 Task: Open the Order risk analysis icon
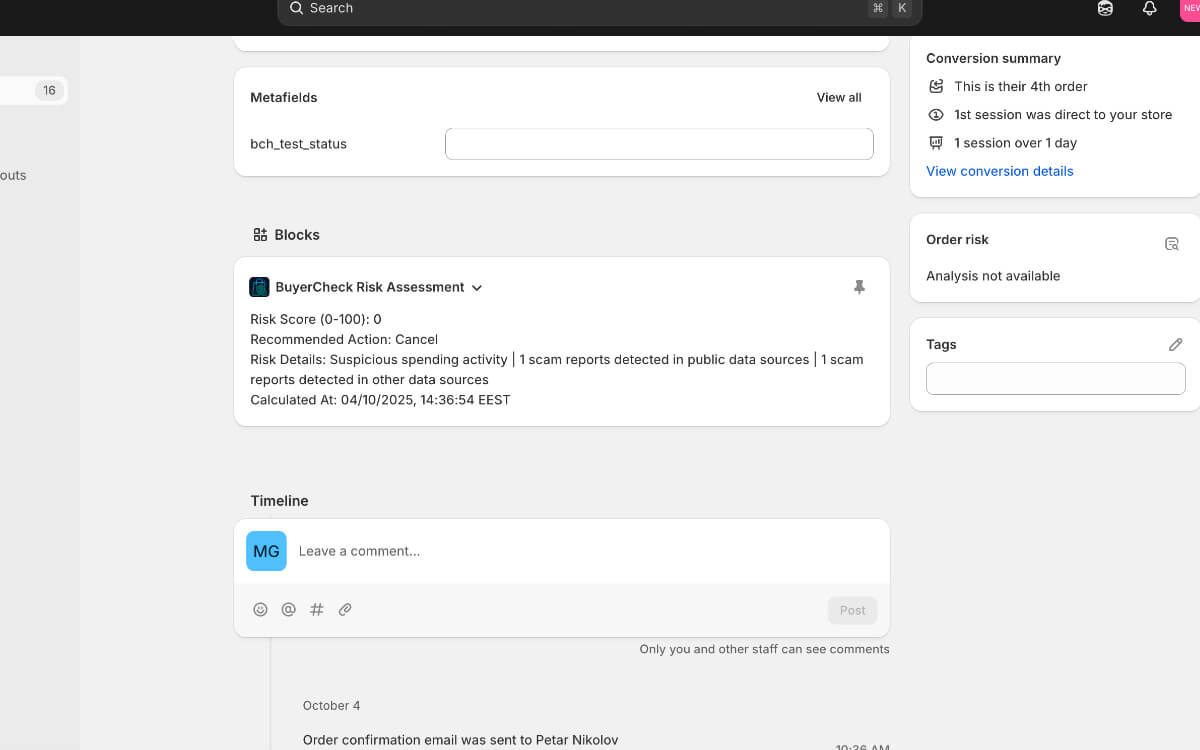click(1172, 243)
